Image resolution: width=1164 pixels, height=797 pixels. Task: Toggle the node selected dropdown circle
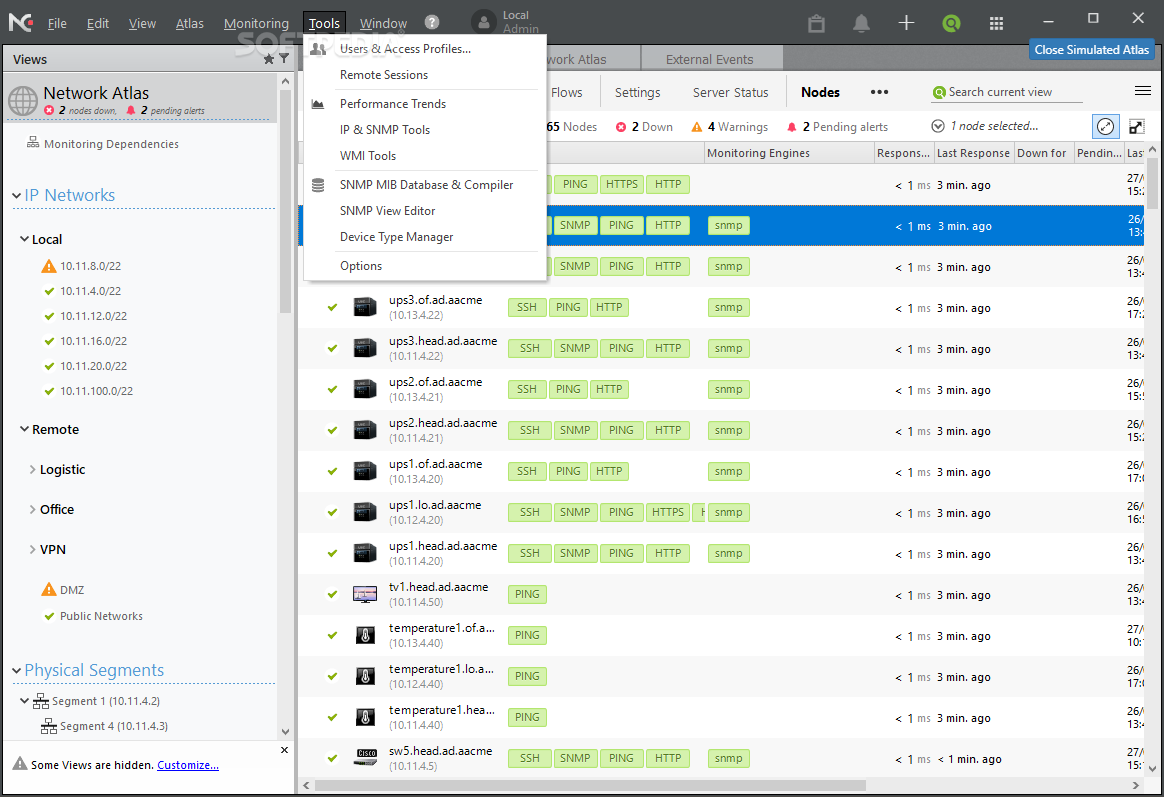[x=938, y=126]
